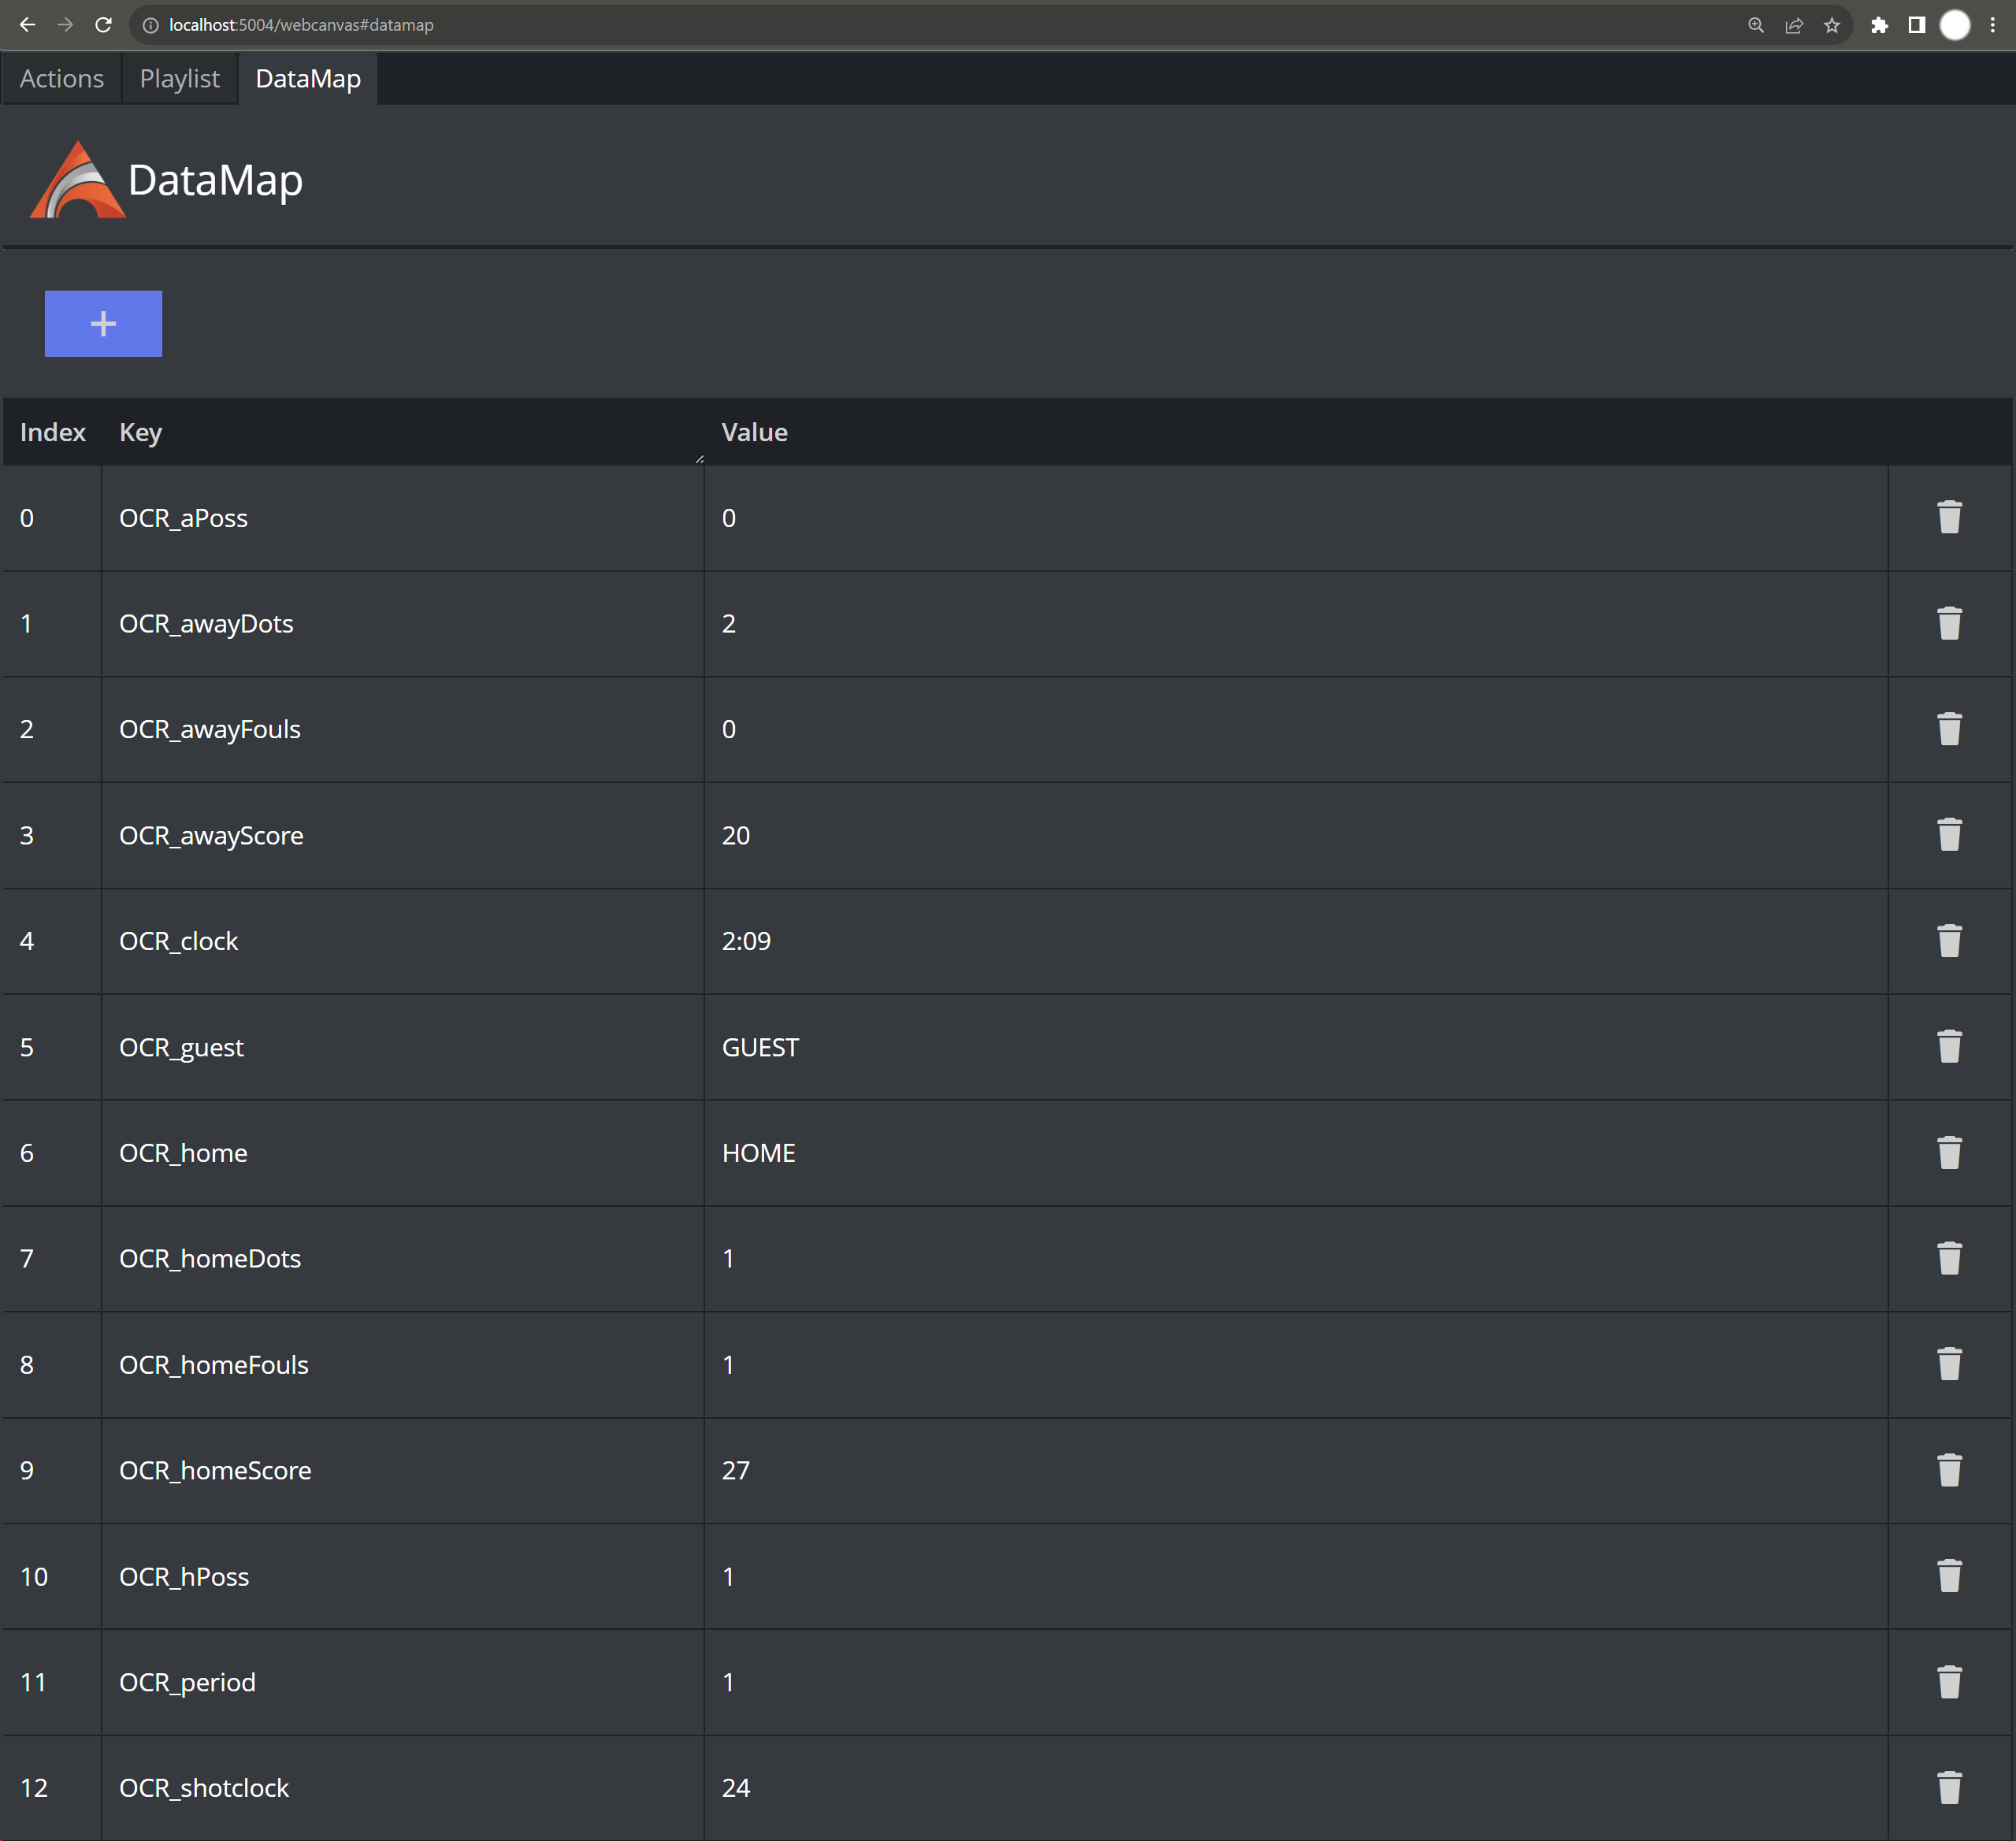Select the DataMap tab
Image resolution: width=2016 pixels, height=1841 pixels.
tap(307, 79)
